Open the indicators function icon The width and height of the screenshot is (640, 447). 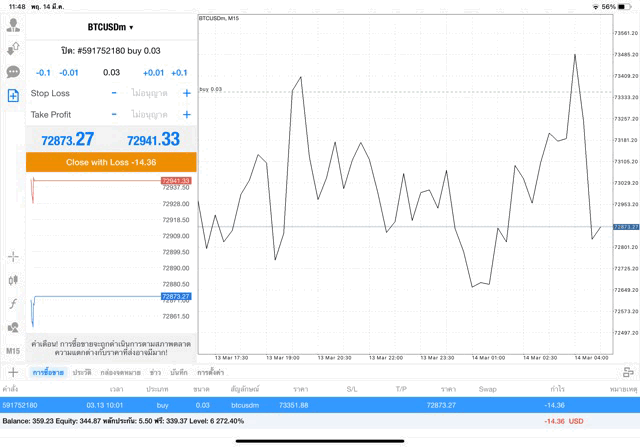(13, 303)
